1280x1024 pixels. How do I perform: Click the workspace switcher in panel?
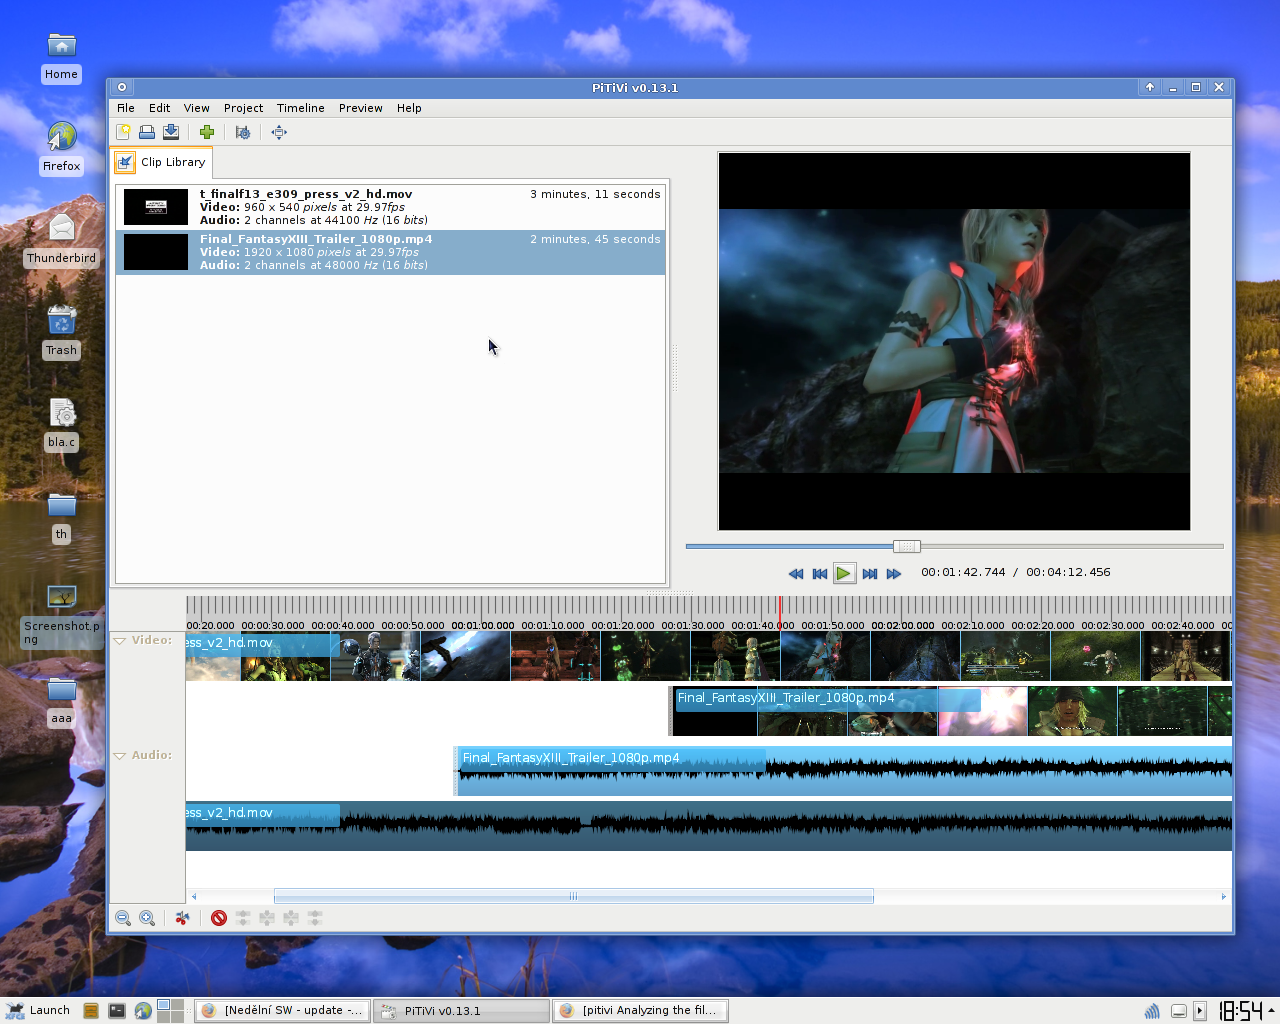click(x=170, y=1010)
